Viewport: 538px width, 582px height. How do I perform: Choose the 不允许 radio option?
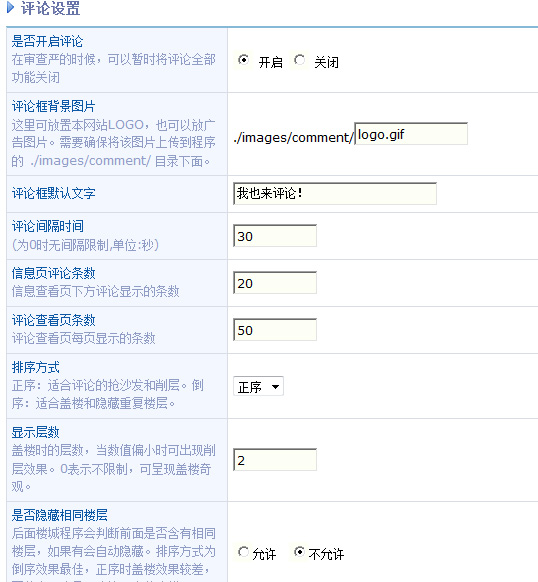(299, 552)
